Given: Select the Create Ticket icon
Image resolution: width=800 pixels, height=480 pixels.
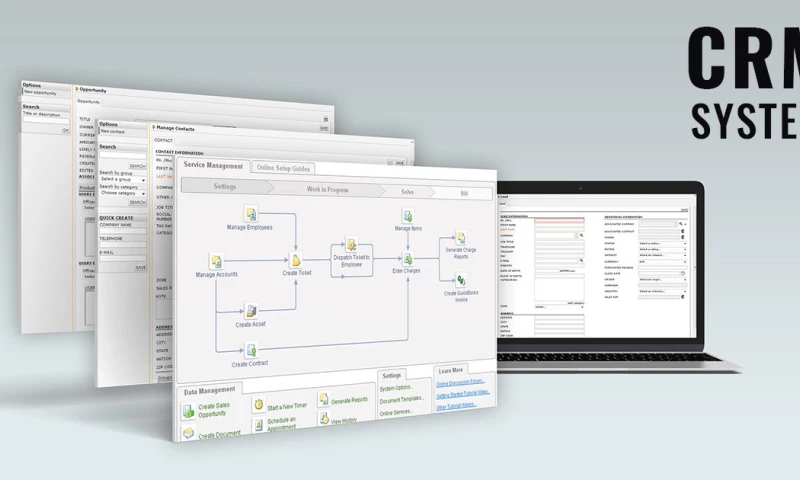Looking at the screenshot, I should point(296,260).
